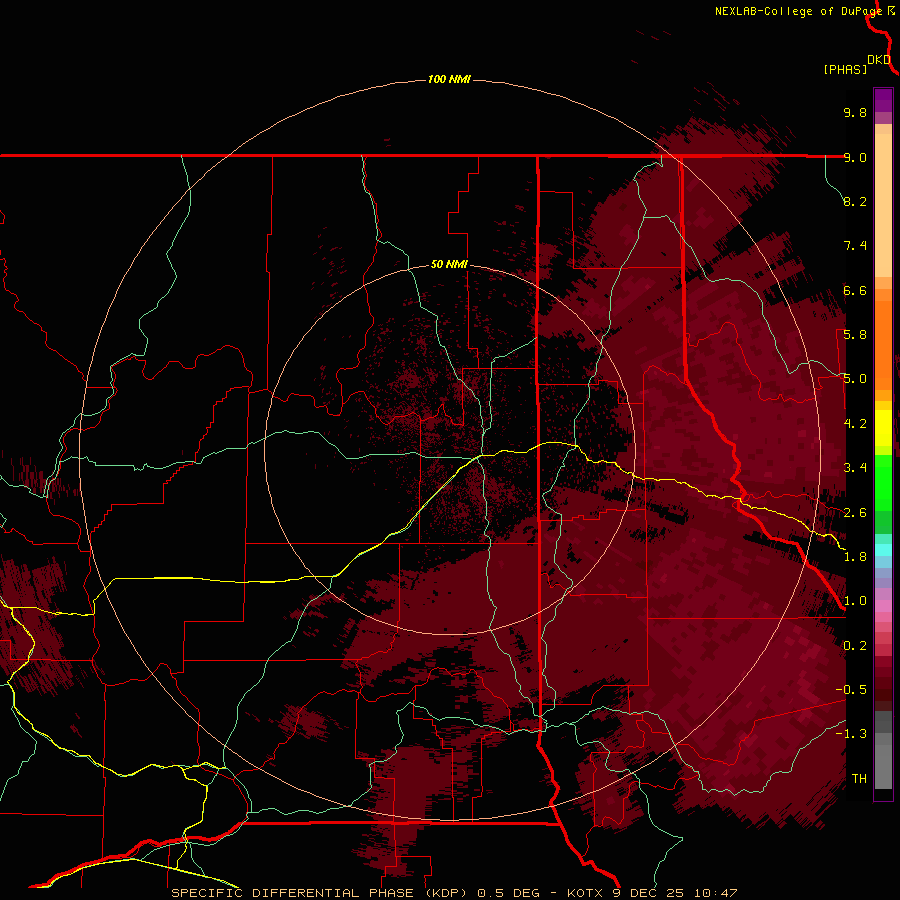Pick the yellow segment of the color bar
Screen dimensions: 900x900
(883, 428)
